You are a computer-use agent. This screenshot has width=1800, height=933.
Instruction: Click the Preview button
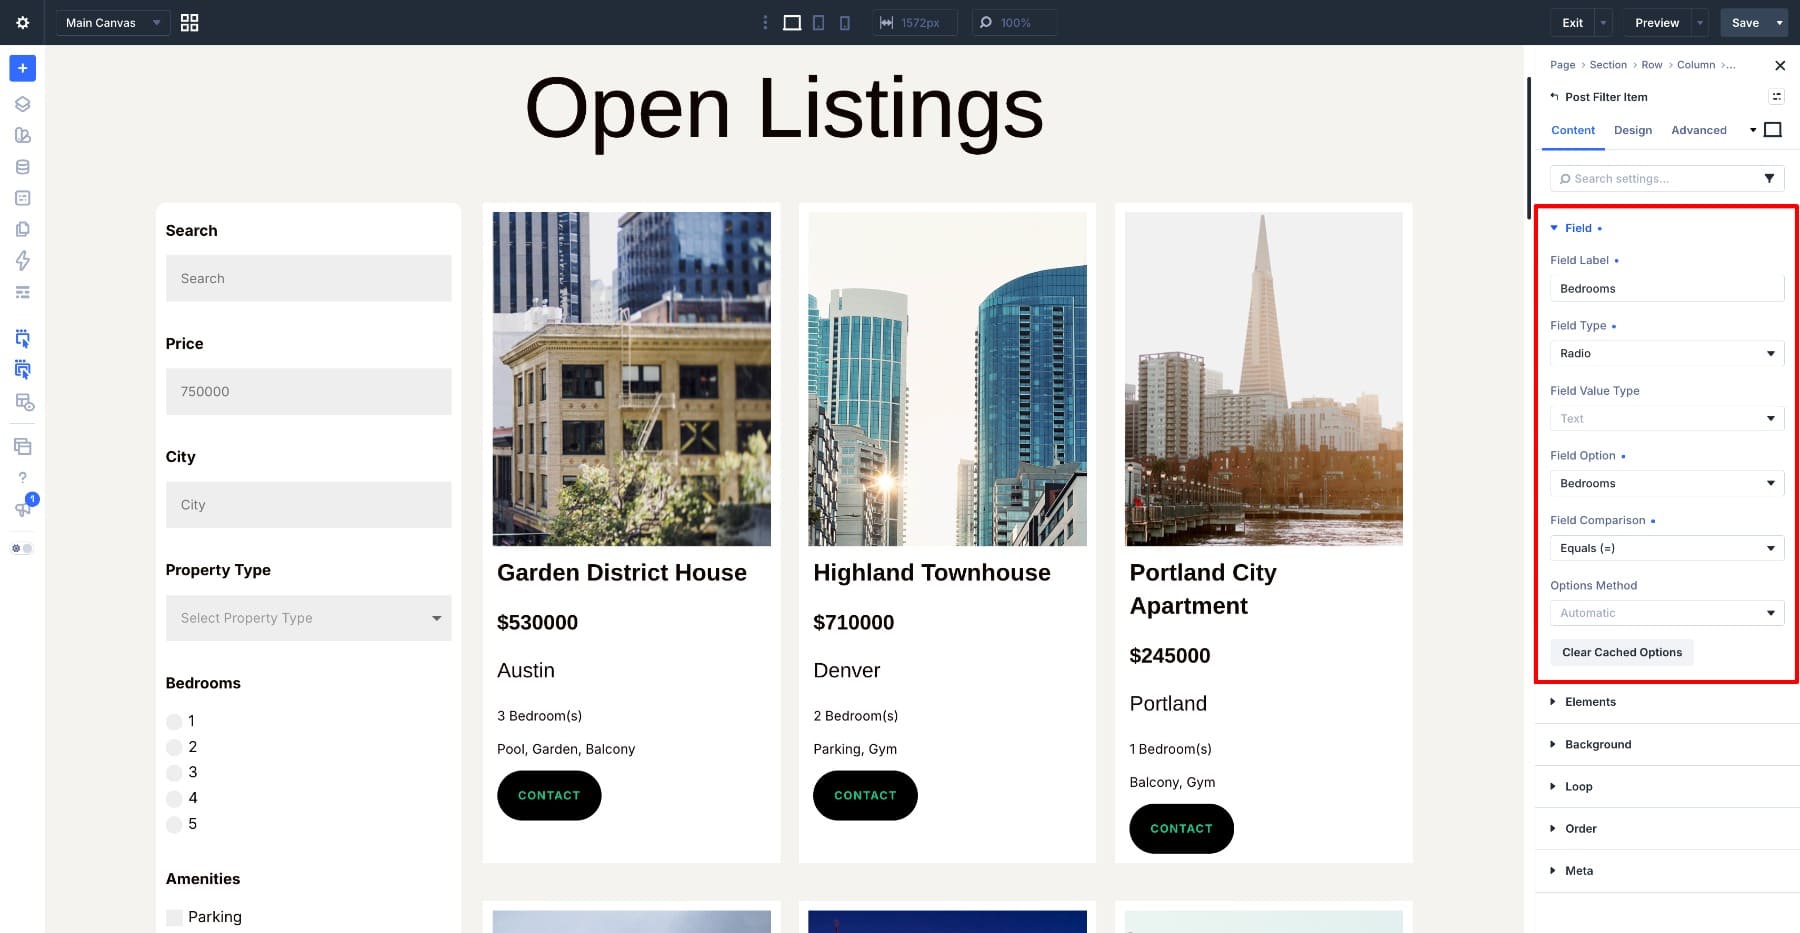[x=1657, y=22]
